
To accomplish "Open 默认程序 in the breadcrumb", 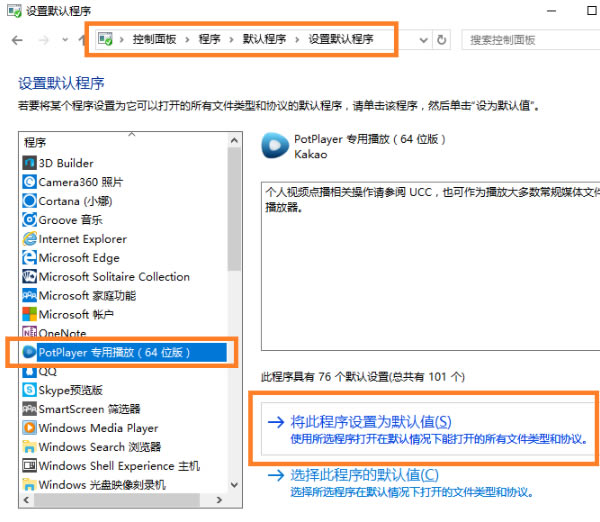I will [x=264, y=39].
